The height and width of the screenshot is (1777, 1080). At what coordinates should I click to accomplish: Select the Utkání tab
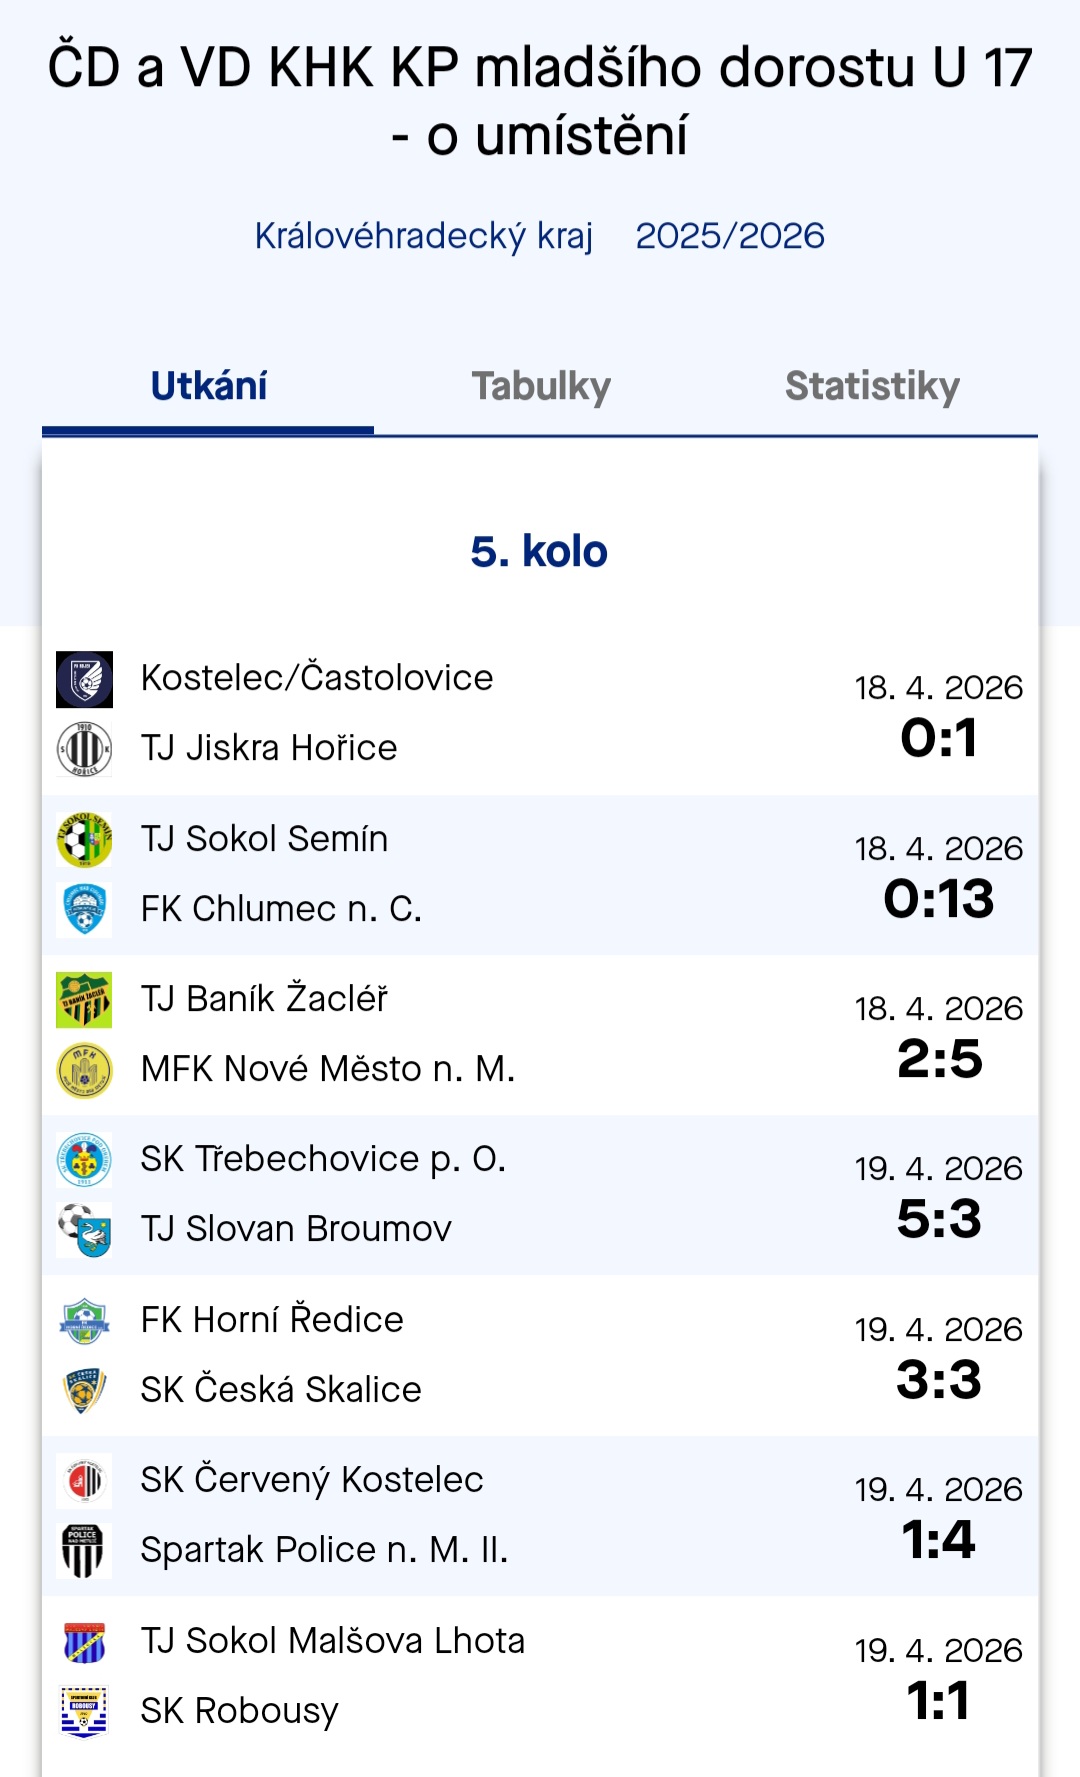point(208,387)
